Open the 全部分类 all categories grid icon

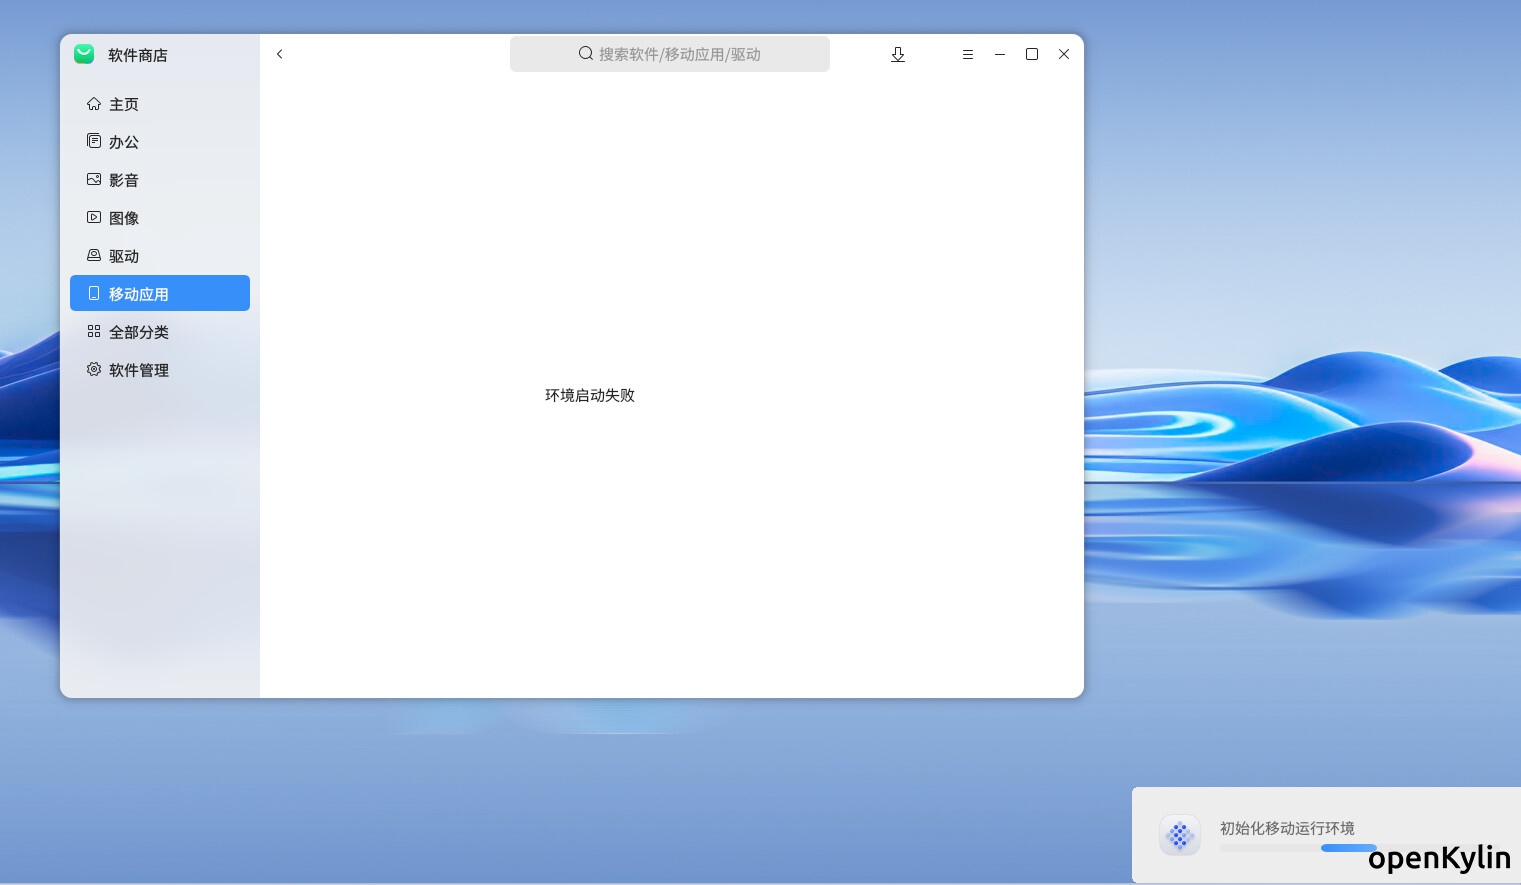(94, 332)
